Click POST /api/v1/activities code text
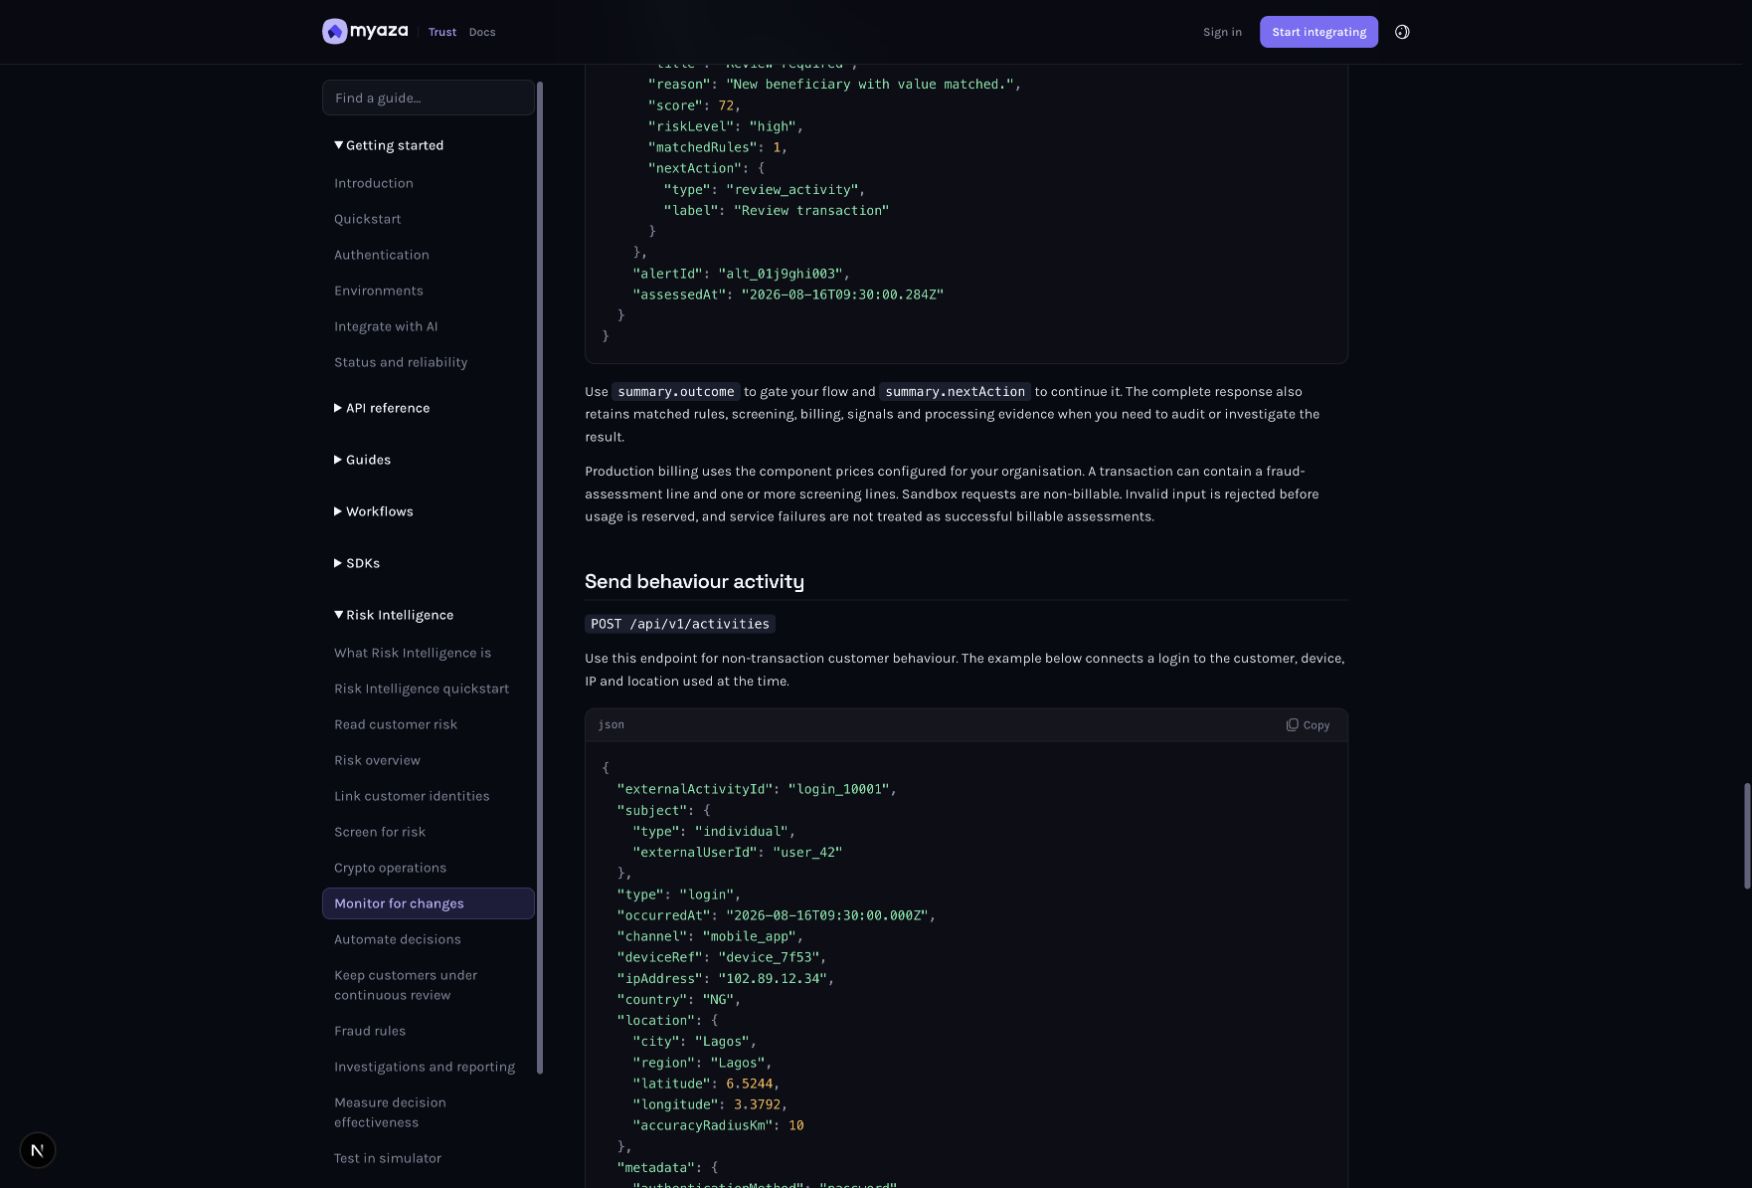Viewport: 1752px width, 1188px height. click(x=680, y=624)
